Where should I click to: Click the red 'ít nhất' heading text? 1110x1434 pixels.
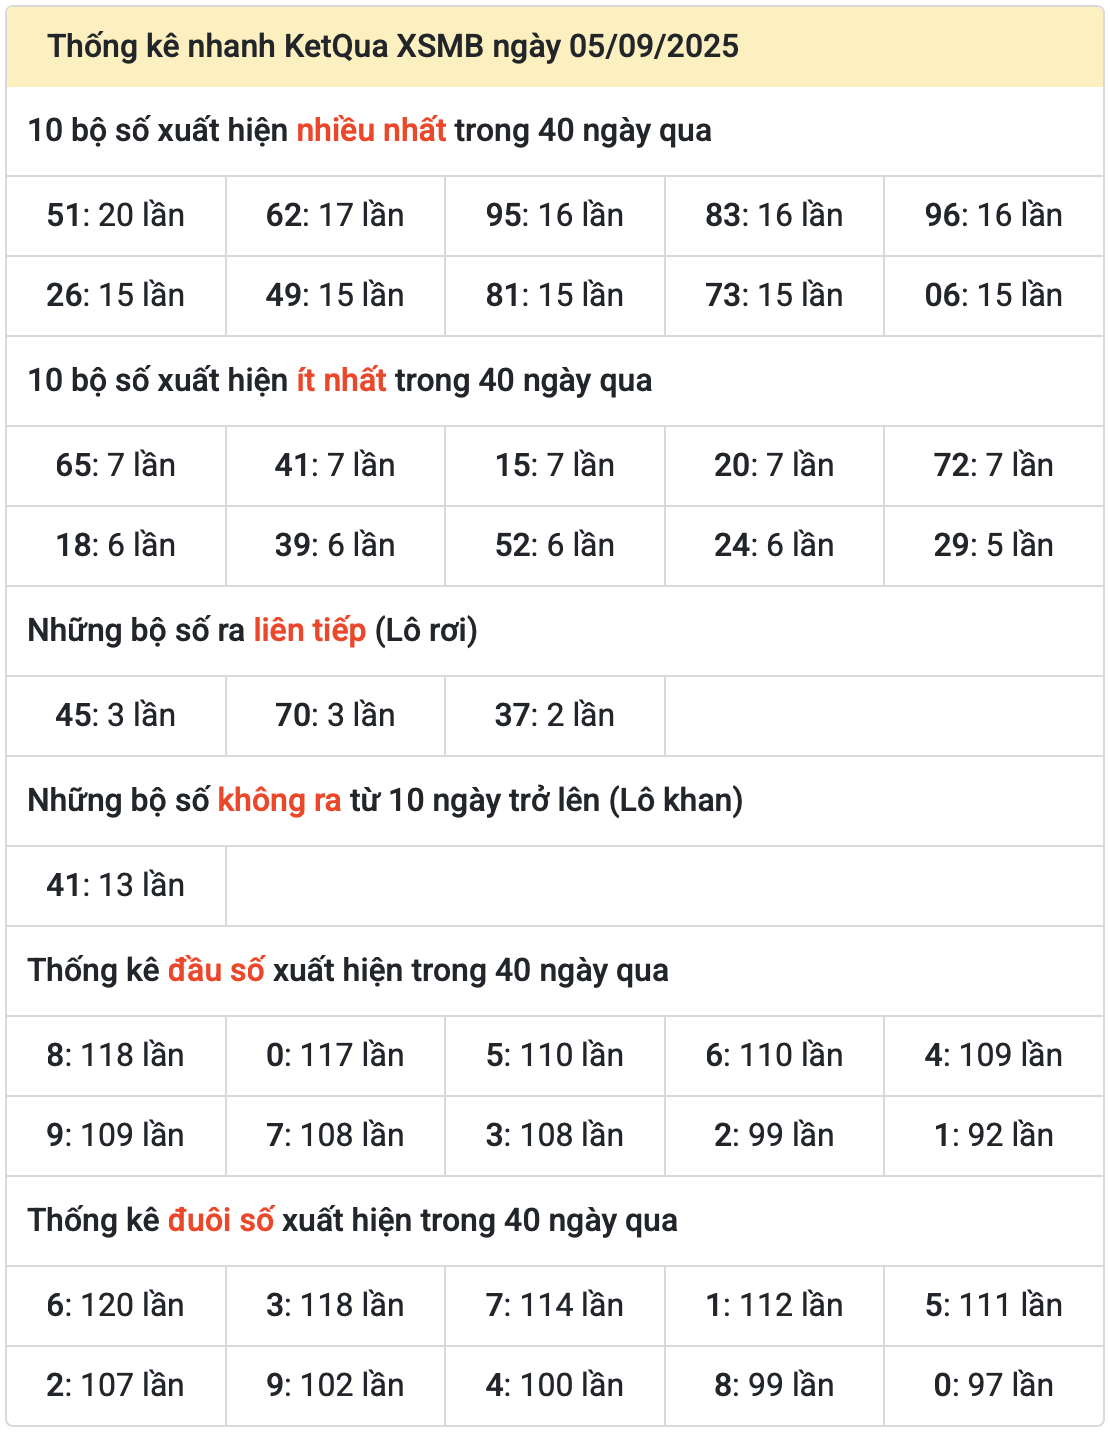click(341, 381)
